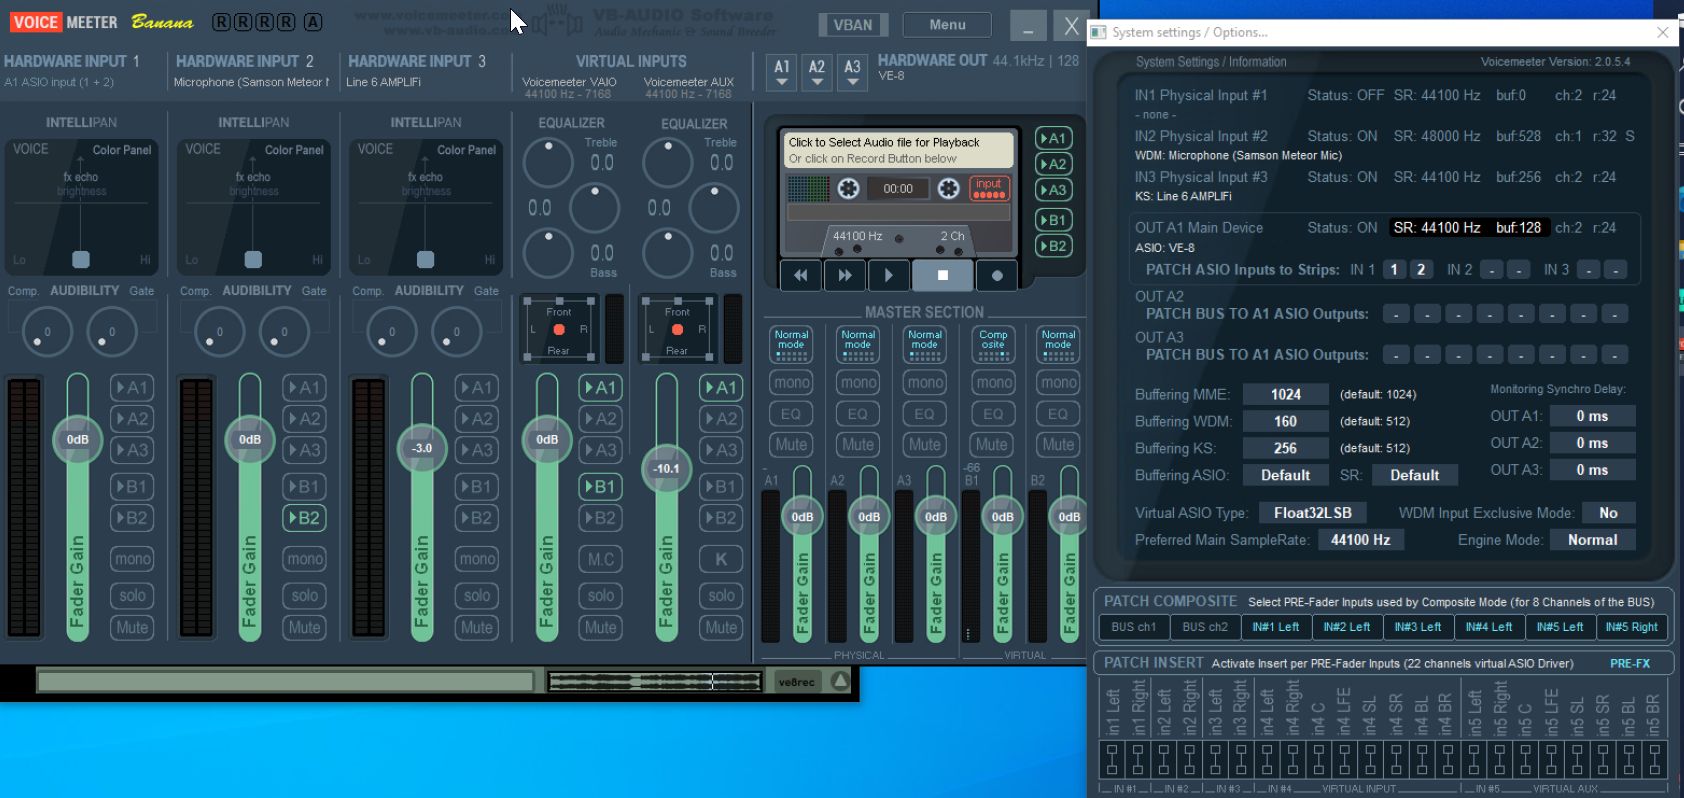Screen dimensions: 1684x798
Task: Toggle M.C button on VAIO strip
Action: tap(600, 559)
